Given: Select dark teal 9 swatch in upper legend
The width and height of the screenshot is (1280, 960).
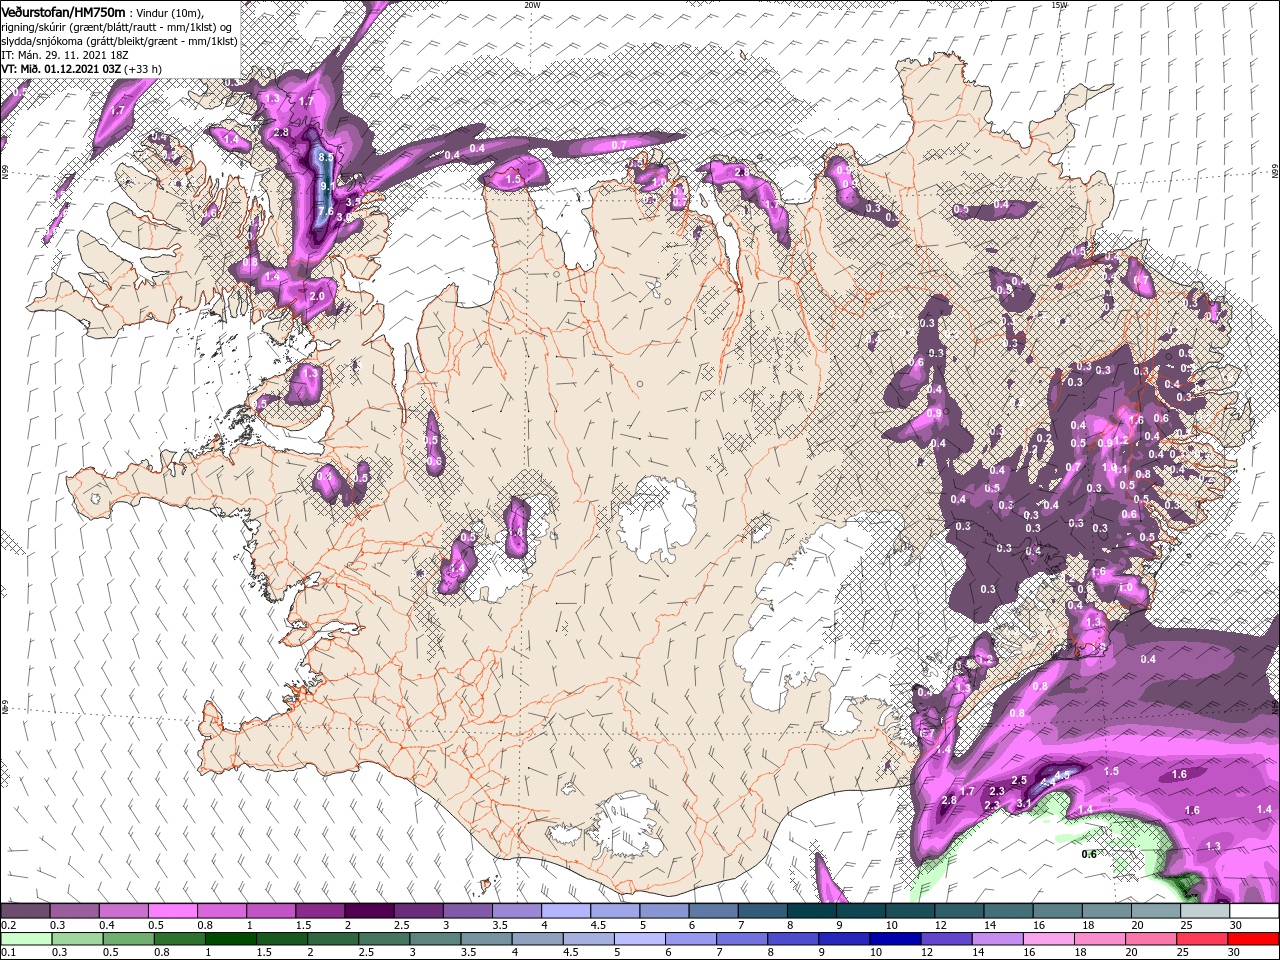Looking at the screenshot, I should (861, 911).
